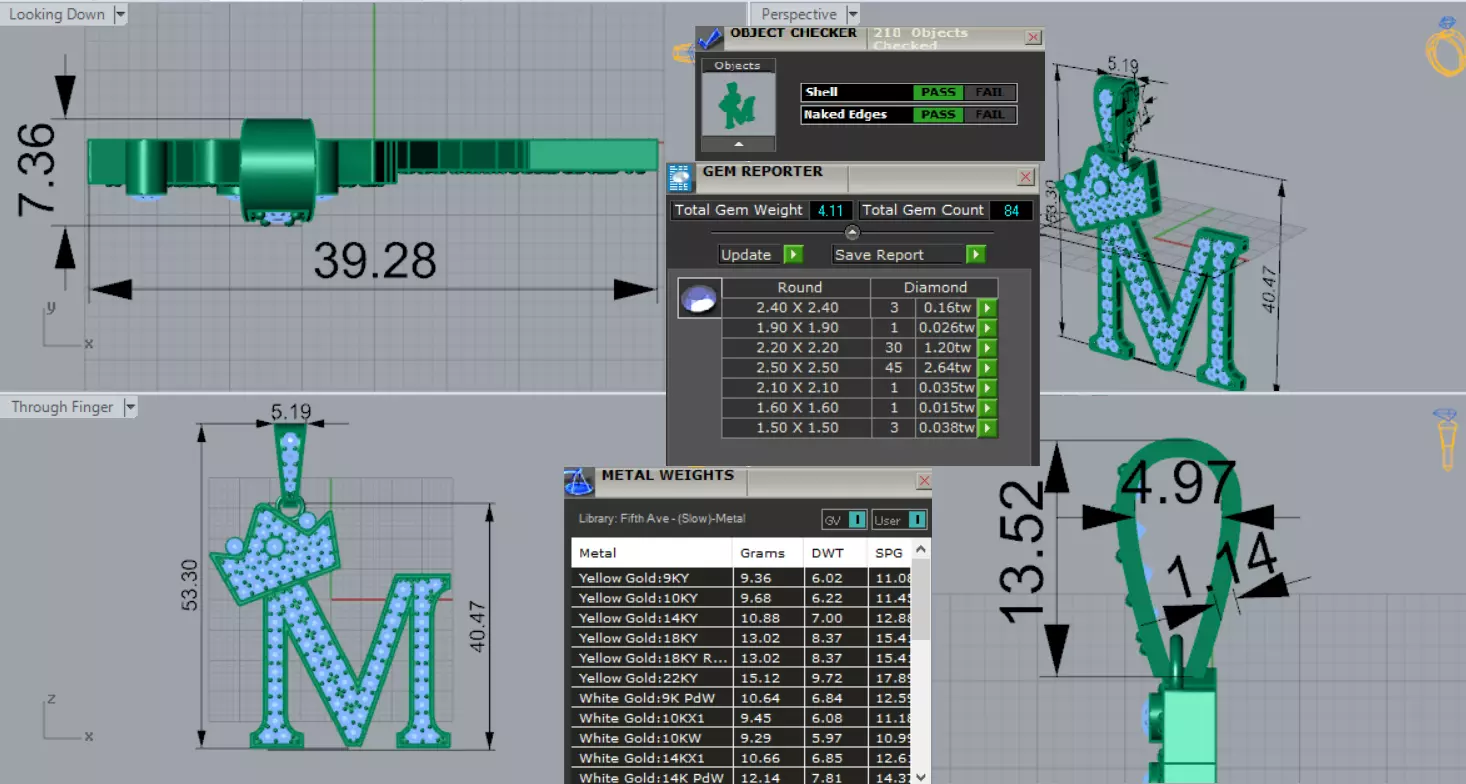Viewport: 1466px width, 784px height.
Task: Click the Perspective viewport title
Action: (x=799, y=15)
